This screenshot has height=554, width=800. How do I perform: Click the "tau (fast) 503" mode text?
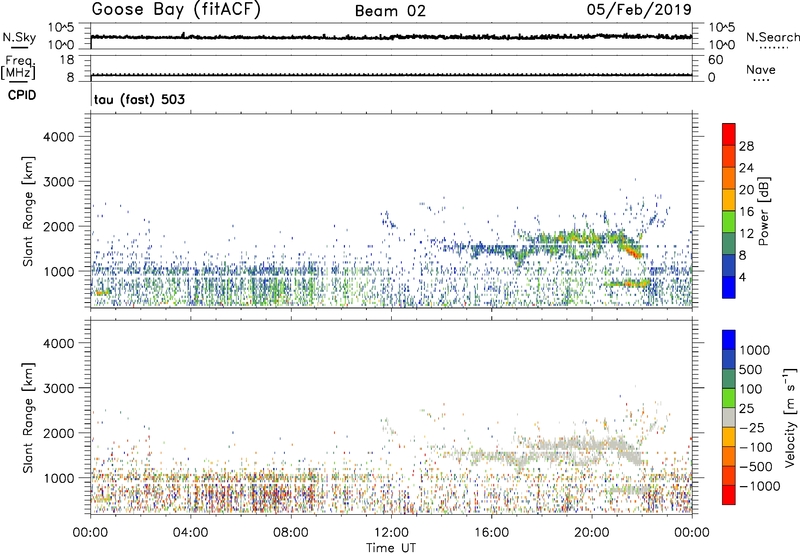tap(139, 99)
